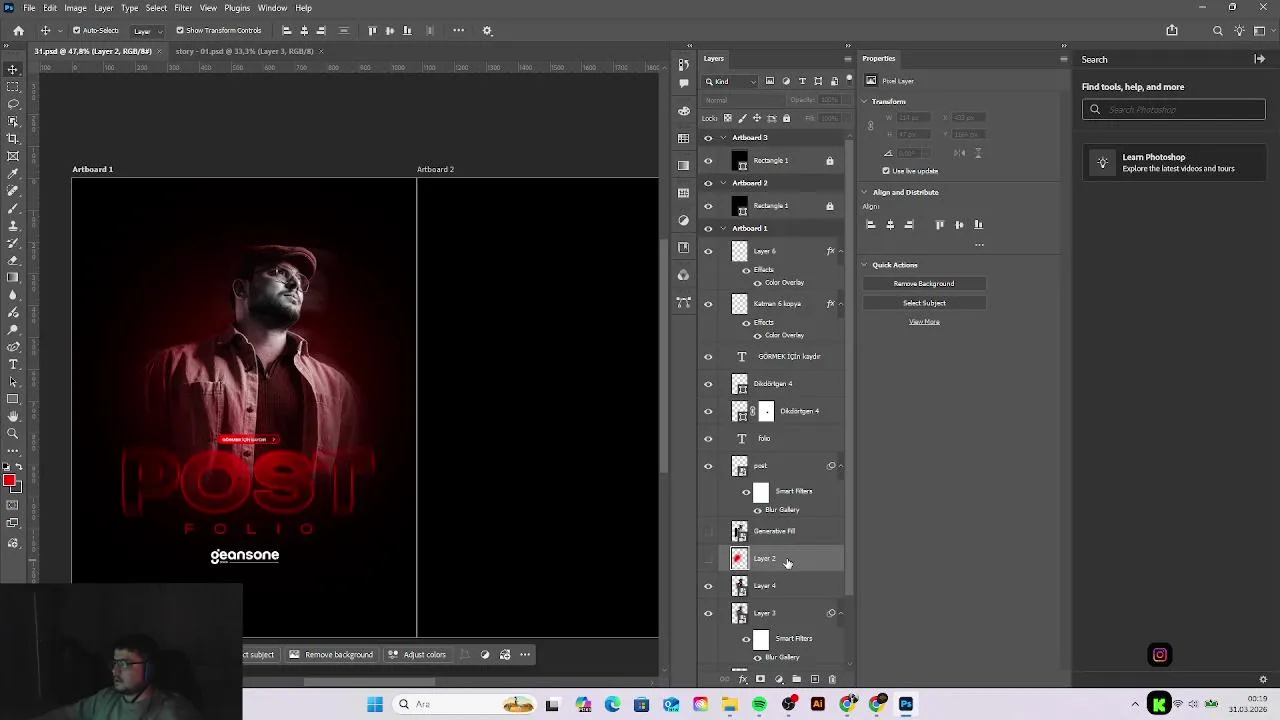1280x720 pixels.
Task: Open the options bar settings gear
Action: 487,31
